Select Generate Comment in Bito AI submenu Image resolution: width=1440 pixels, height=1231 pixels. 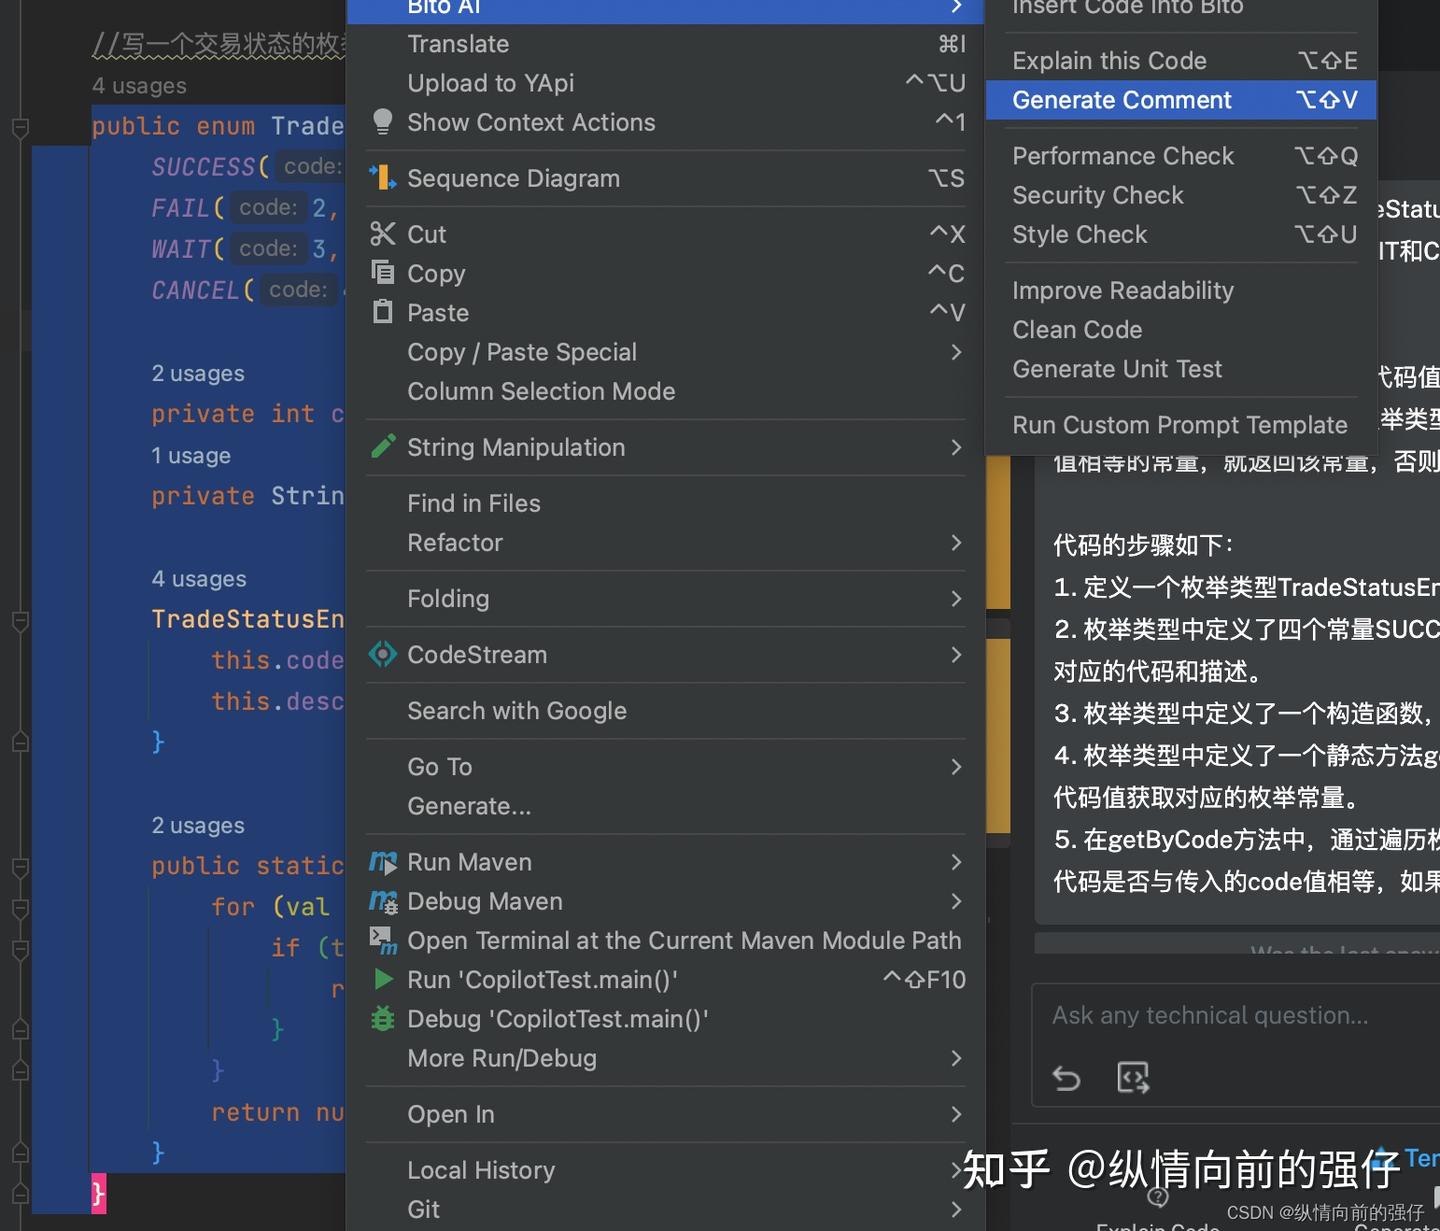[1121, 100]
